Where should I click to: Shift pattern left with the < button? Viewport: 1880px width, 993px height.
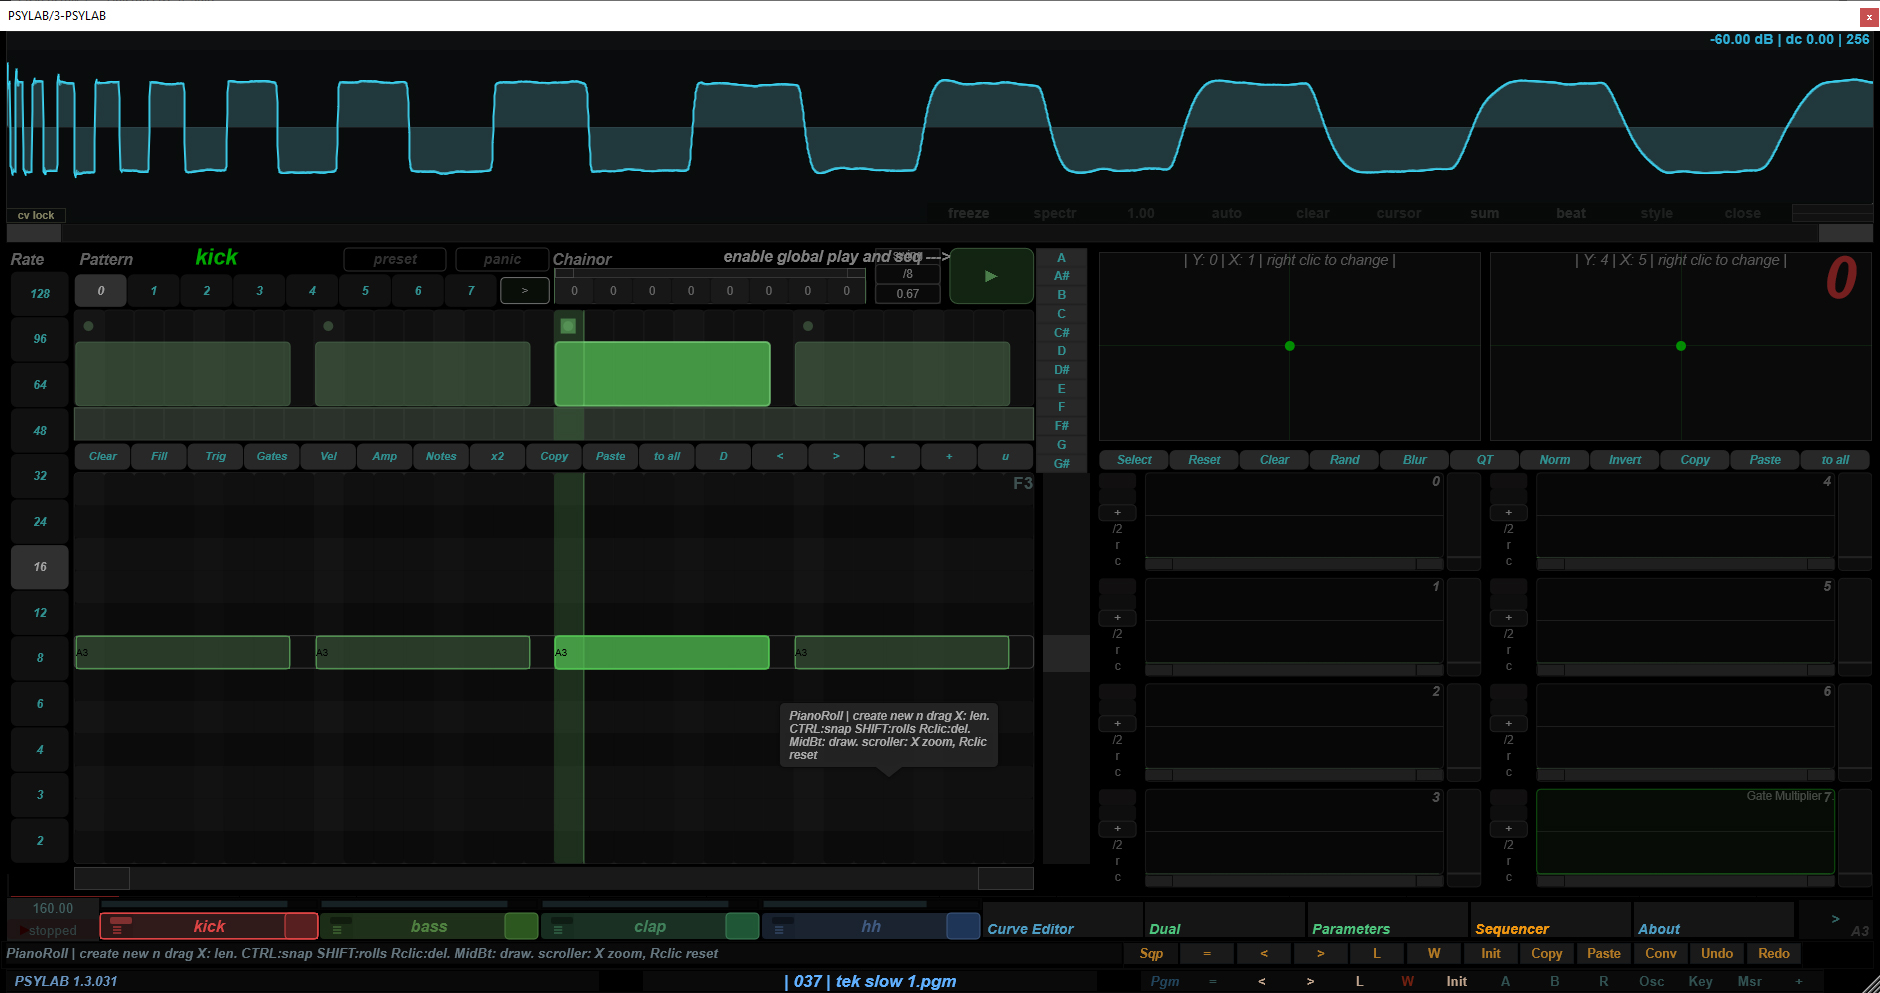[780, 456]
